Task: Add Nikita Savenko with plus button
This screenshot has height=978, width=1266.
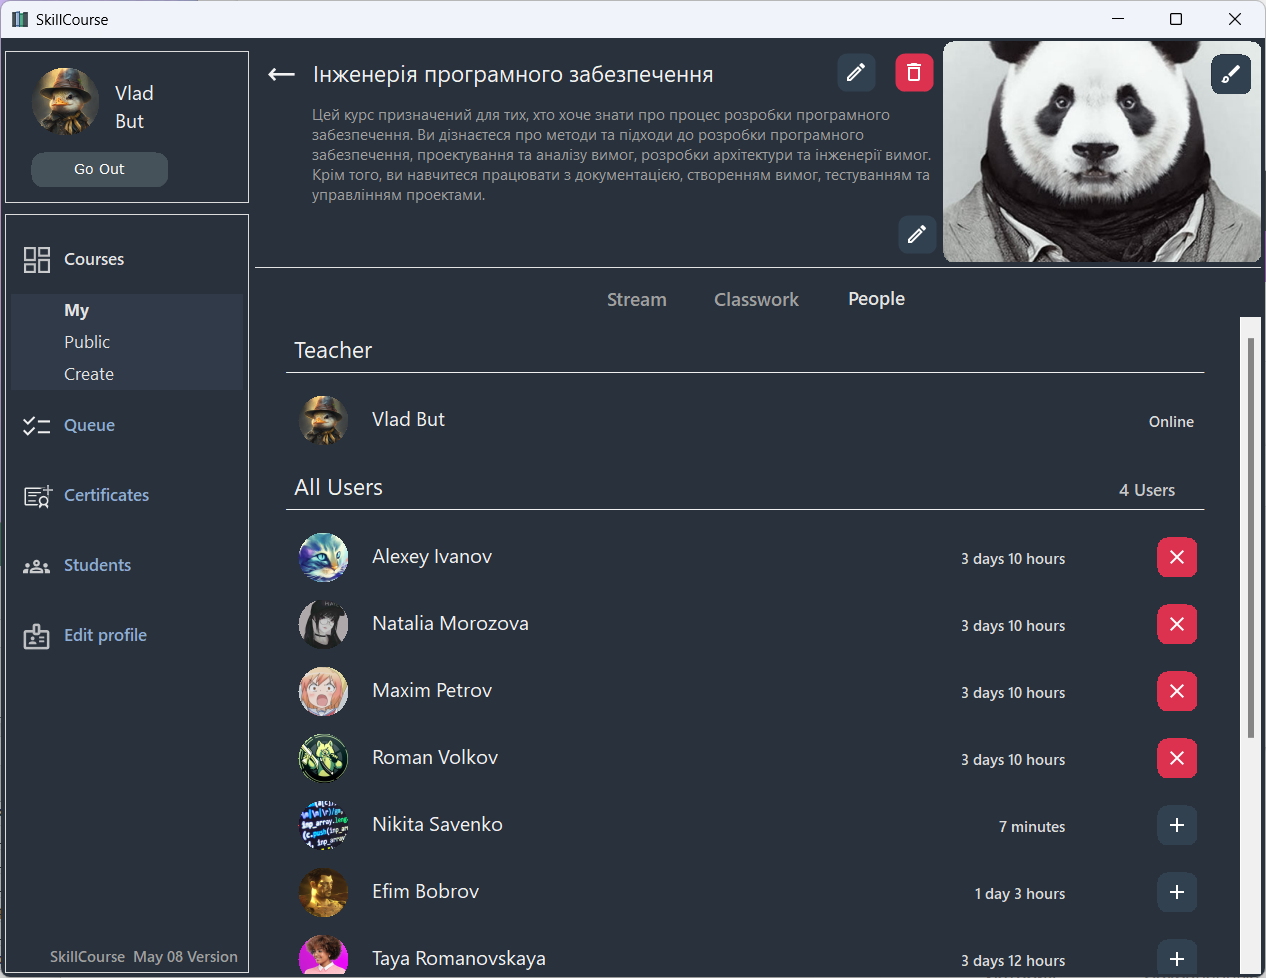Action: [x=1177, y=825]
